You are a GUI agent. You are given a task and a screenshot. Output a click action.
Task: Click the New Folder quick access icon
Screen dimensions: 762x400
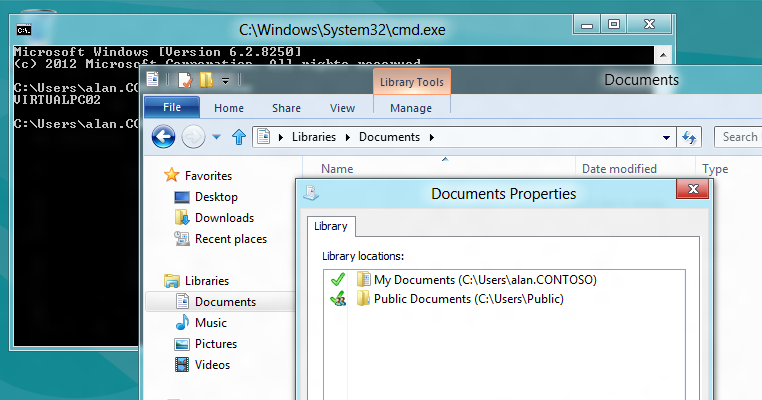point(206,80)
